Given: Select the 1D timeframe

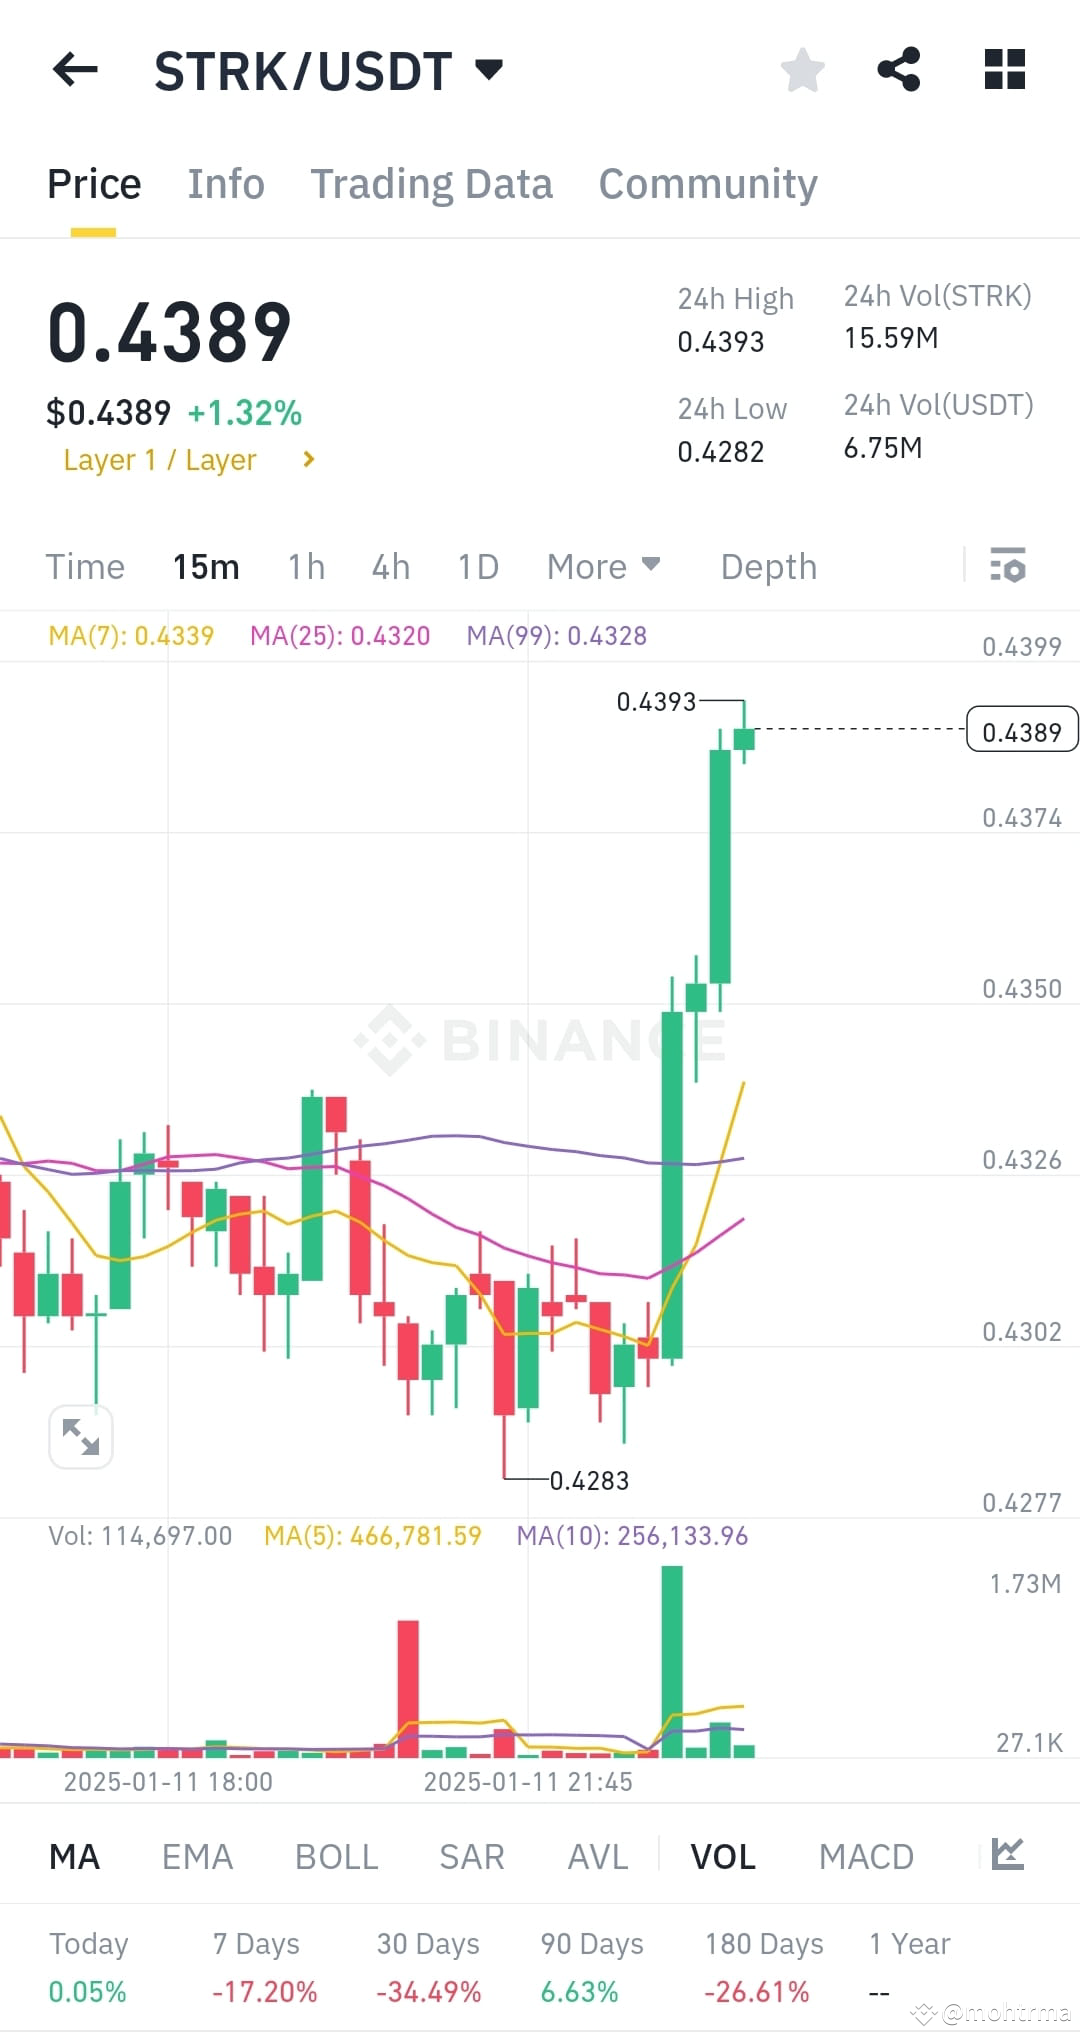Looking at the screenshot, I should pos(477,566).
